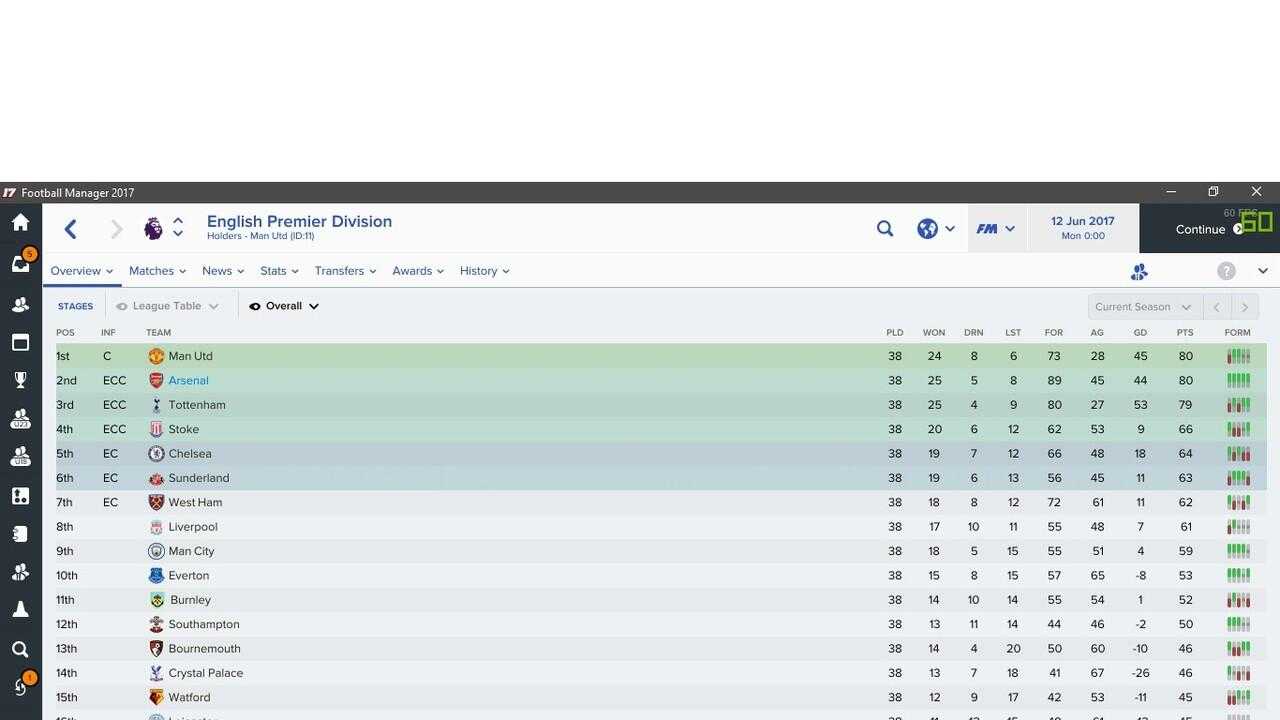The width and height of the screenshot is (1280, 720).
Task: Open the help question mark icon
Action: coord(1226,271)
